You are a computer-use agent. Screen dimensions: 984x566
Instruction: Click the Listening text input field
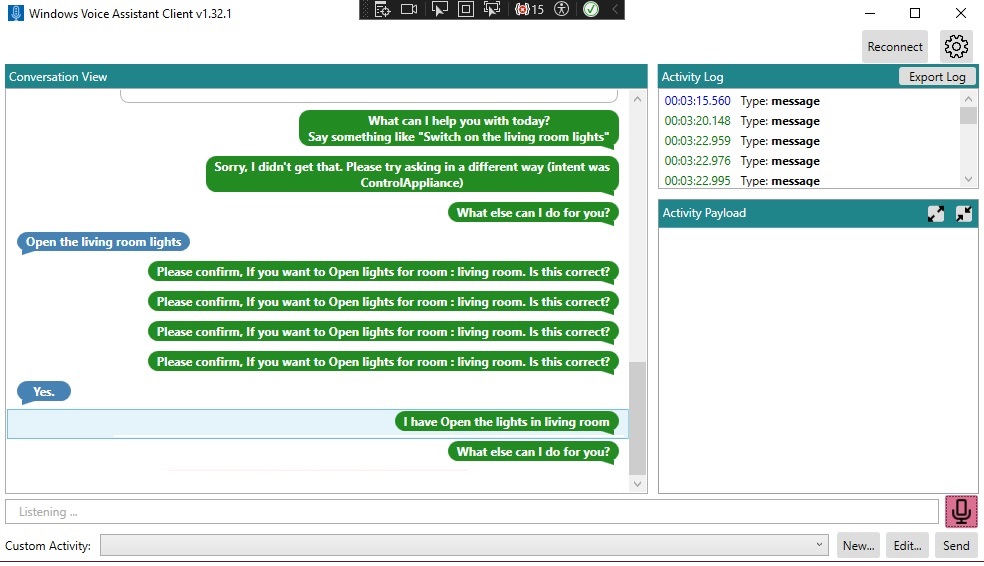coord(473,512)
